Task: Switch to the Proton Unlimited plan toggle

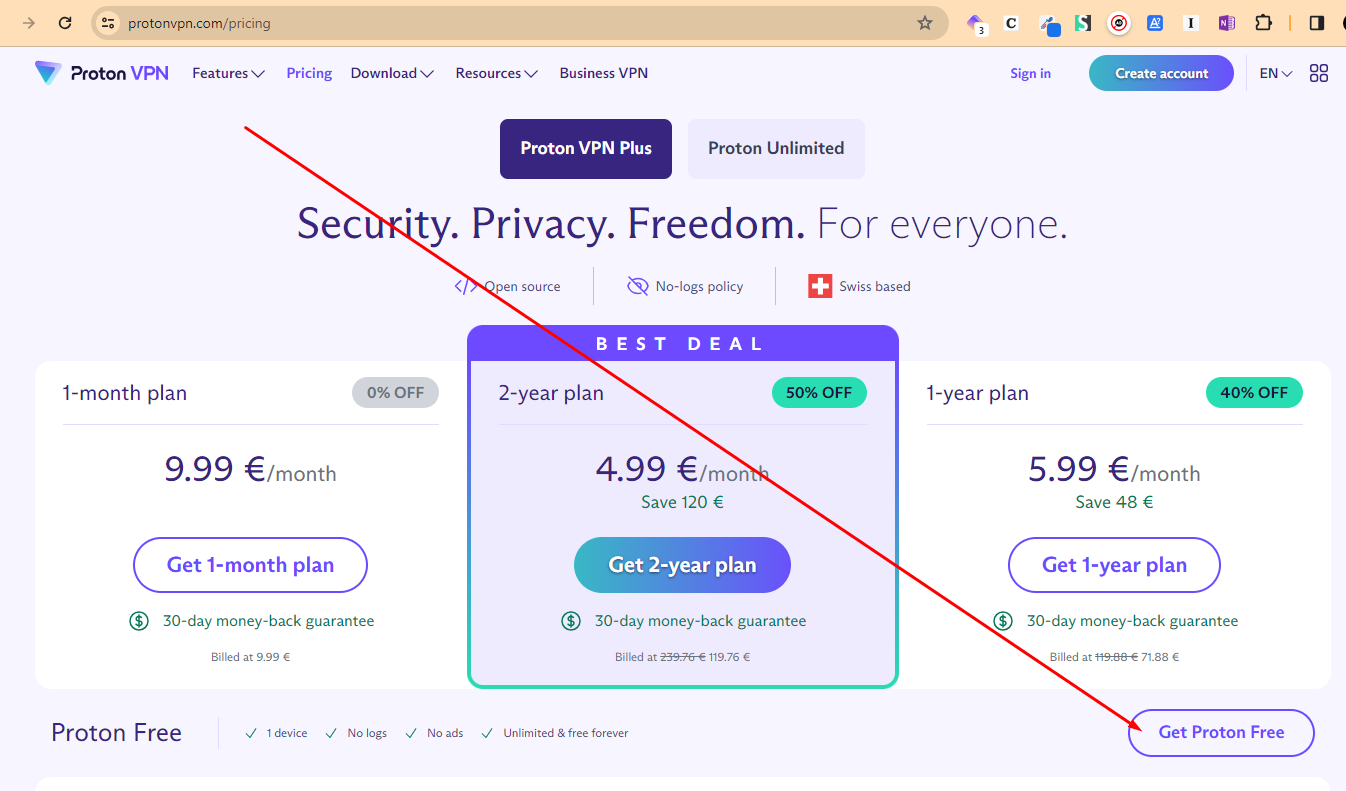Action: (x=776, y=149)
